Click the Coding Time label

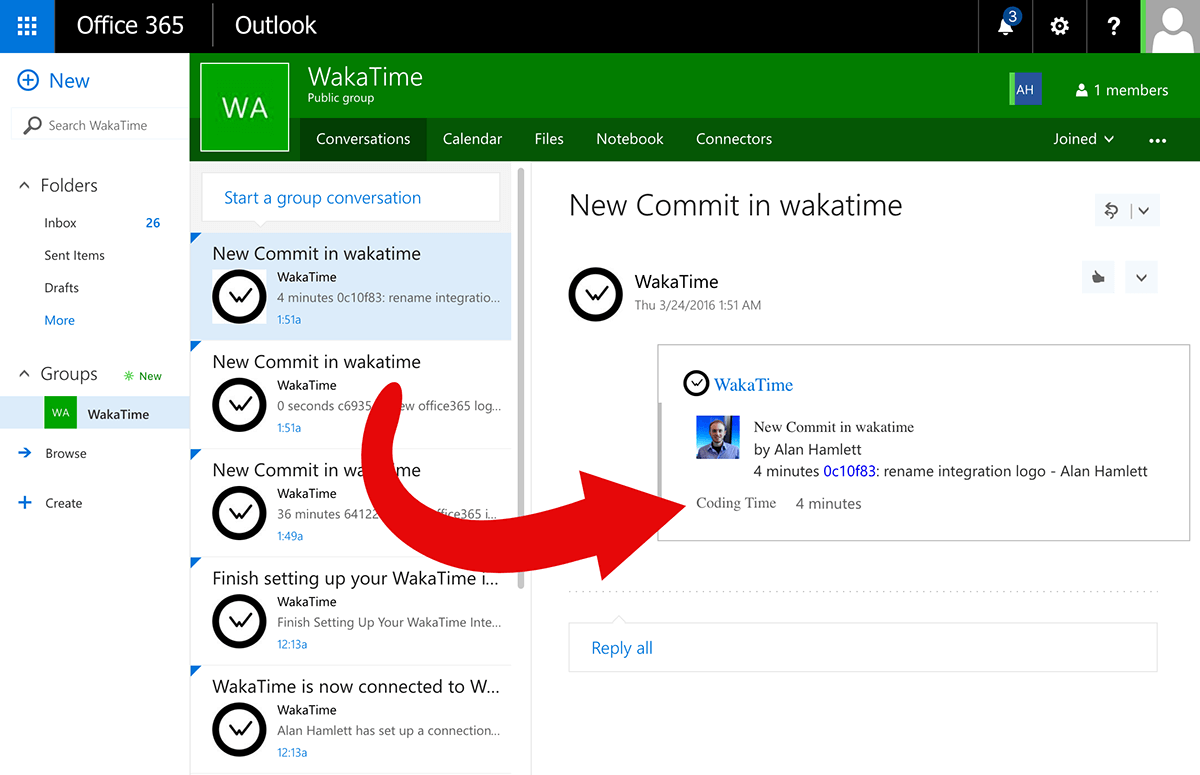736,503
